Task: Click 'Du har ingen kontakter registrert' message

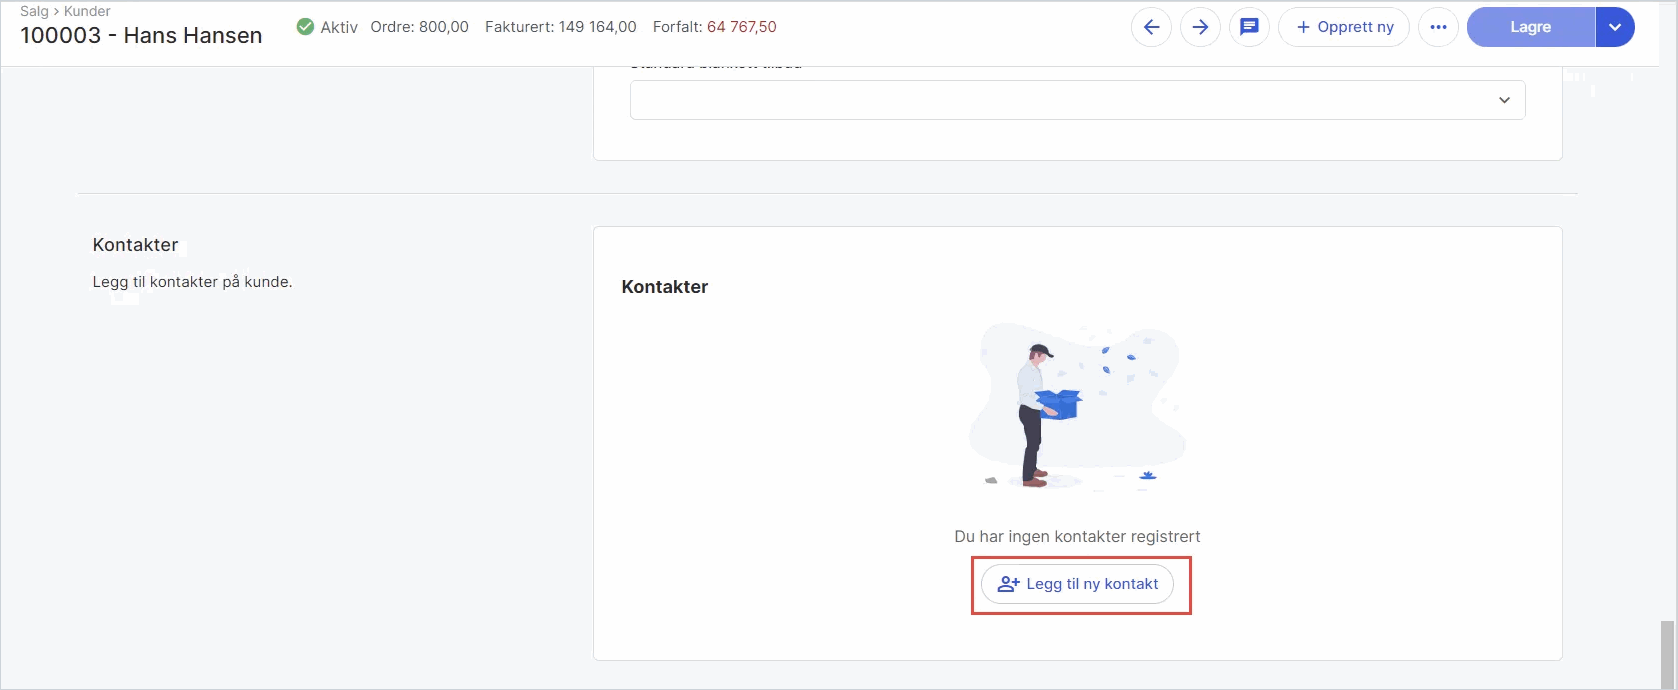Action: click(x=1077, y=537)
